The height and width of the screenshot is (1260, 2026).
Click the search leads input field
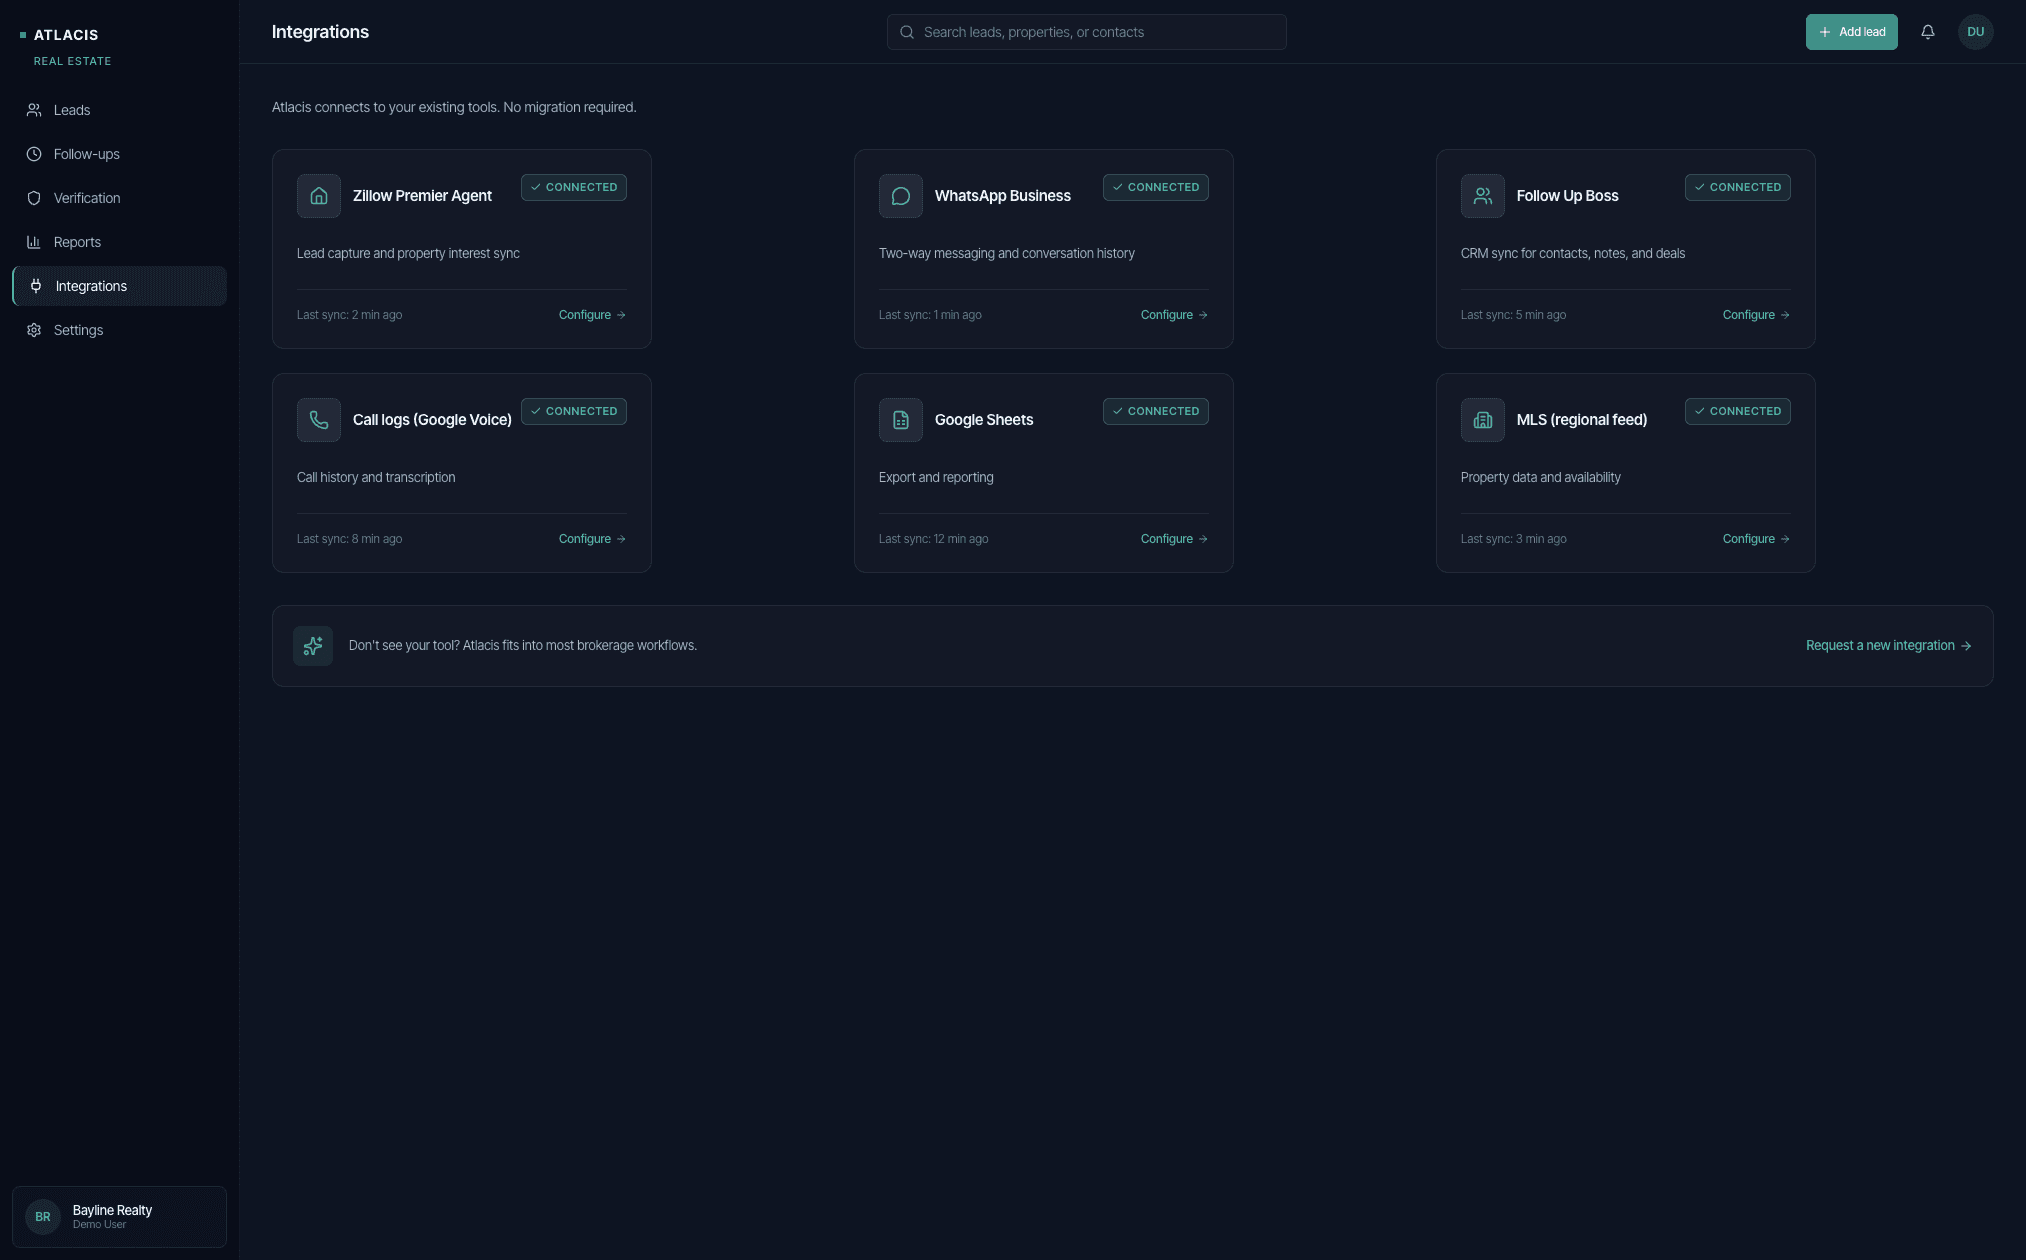click(1086, 31)
